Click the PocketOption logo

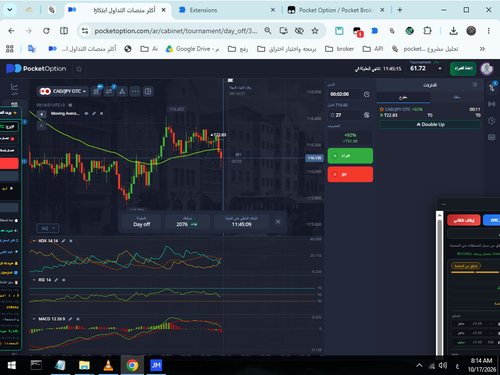[36, 69]
